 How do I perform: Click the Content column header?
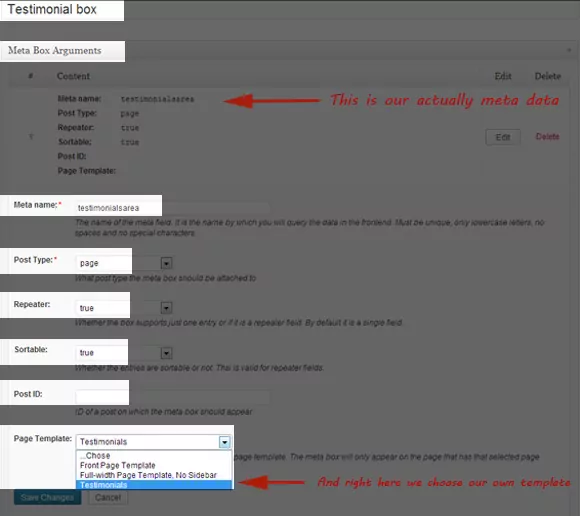click(73, 76)
